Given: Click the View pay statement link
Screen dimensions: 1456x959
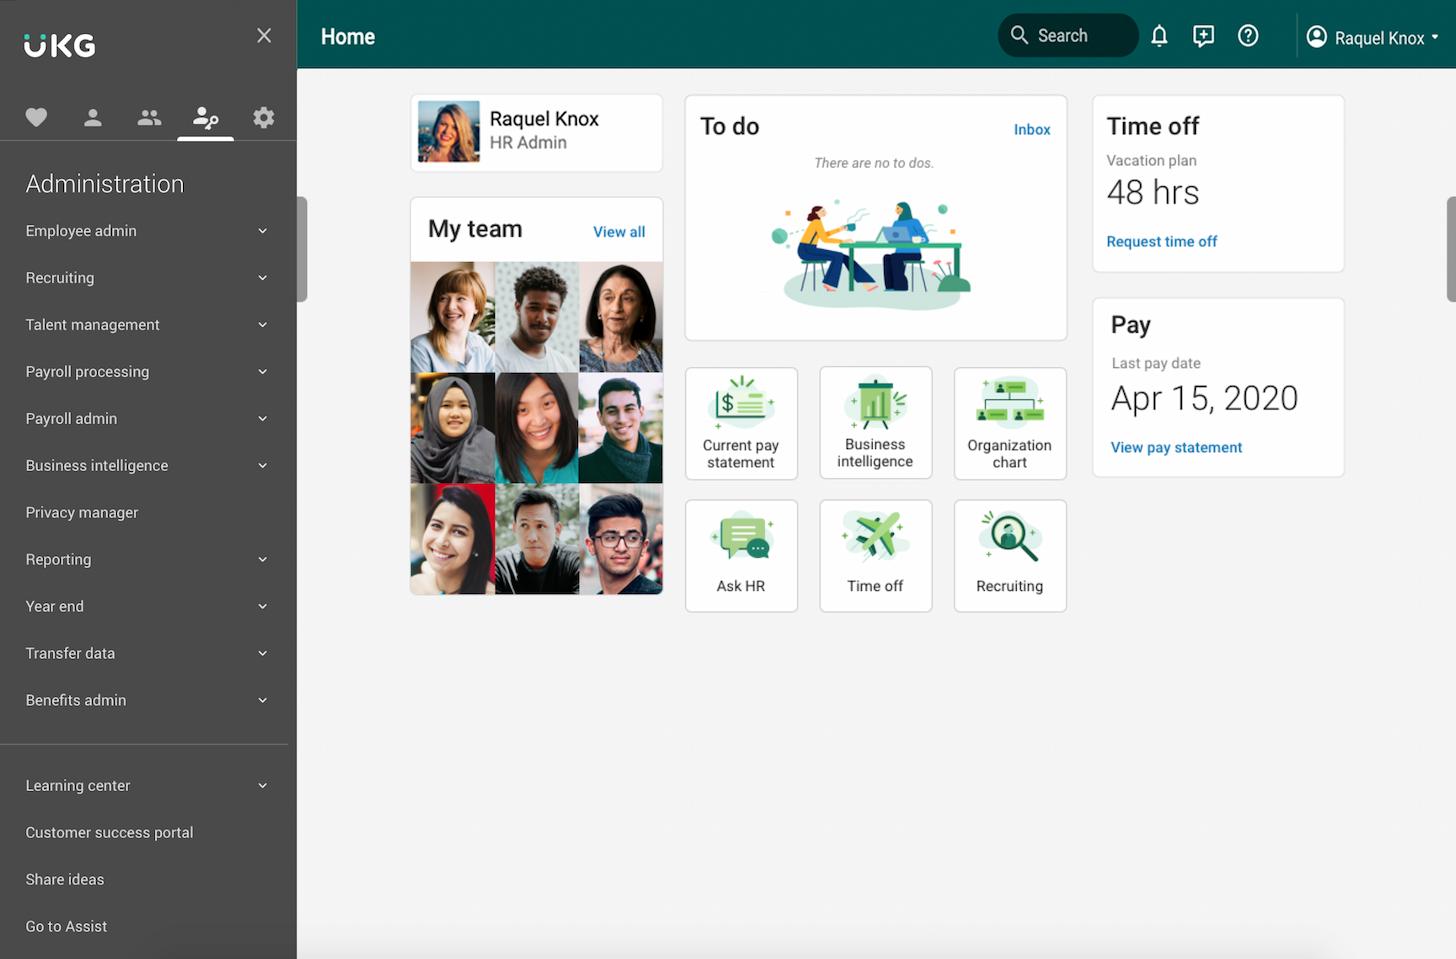Looking at the screenshot, I should [x=1176, y=447].
